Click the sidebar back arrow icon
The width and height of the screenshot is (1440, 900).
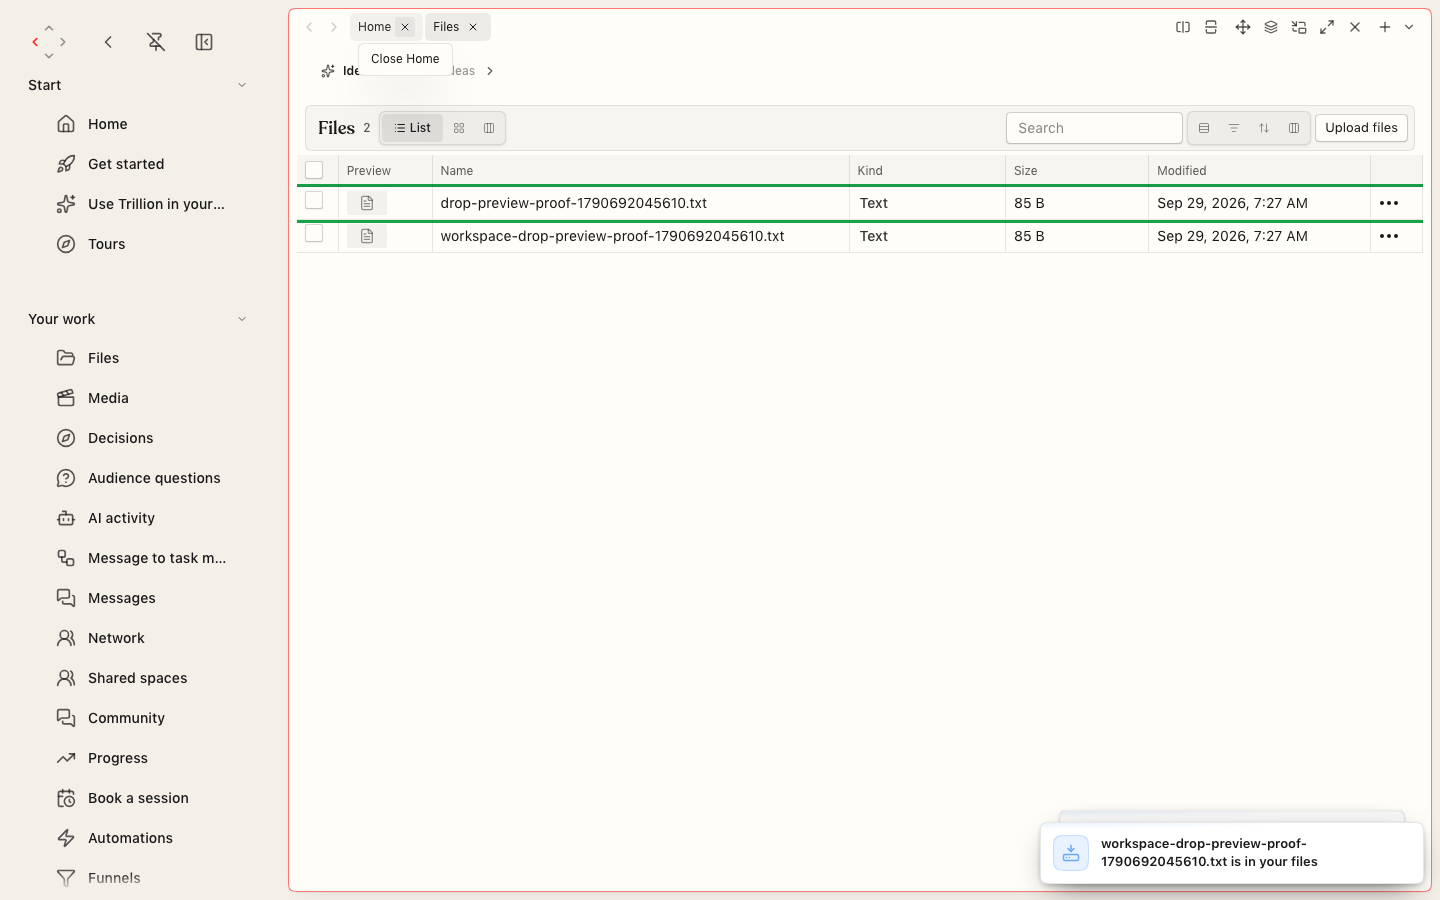[x=108, y=42]
